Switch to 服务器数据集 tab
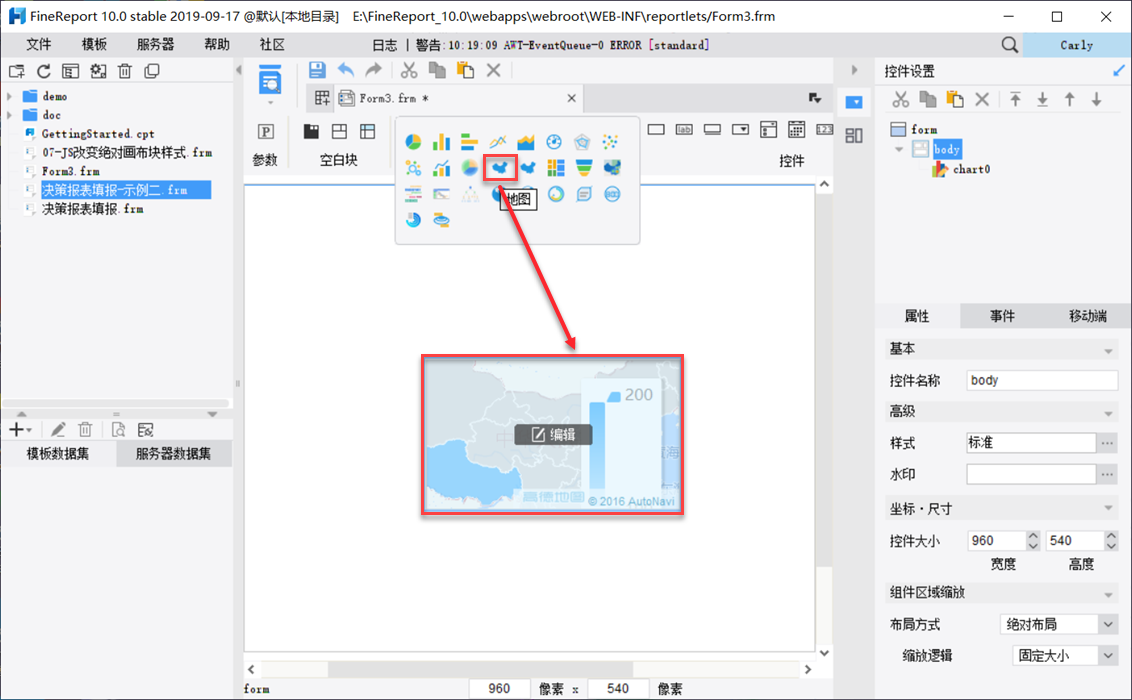The width and height of the screenshot is (1132, 700). 173,454
